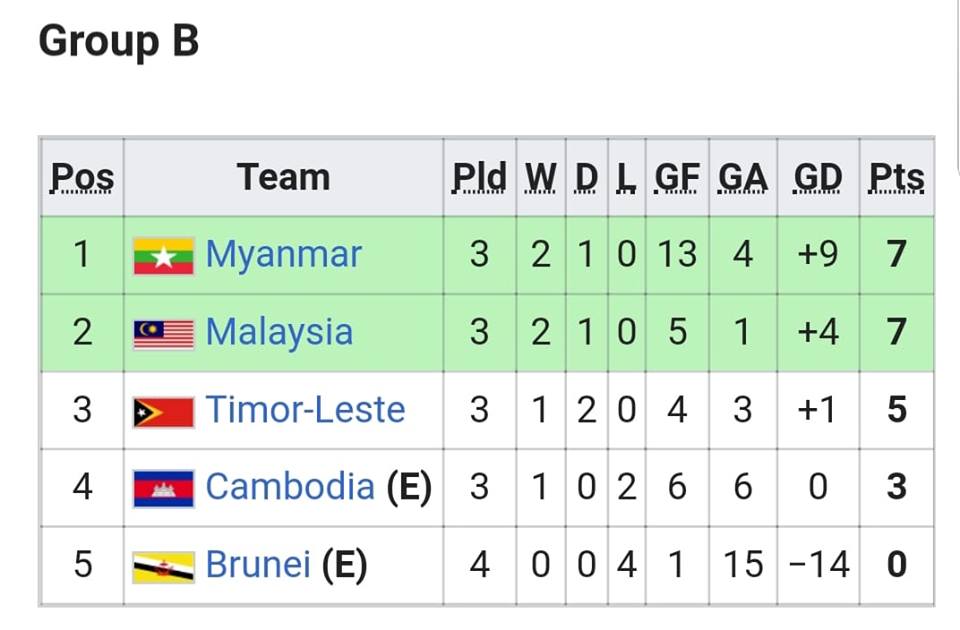Click the Brunei flag icon
960x630 pixels.
pyautogui.click(x=163, y=566)
